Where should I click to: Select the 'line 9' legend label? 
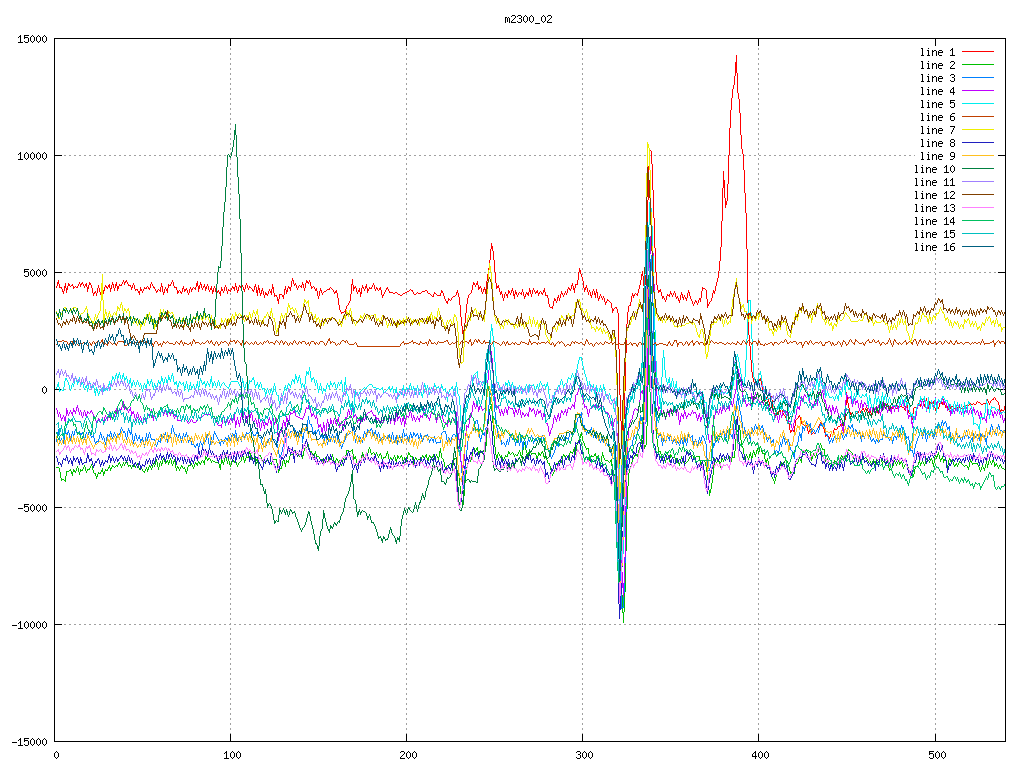tap(937, 156)
